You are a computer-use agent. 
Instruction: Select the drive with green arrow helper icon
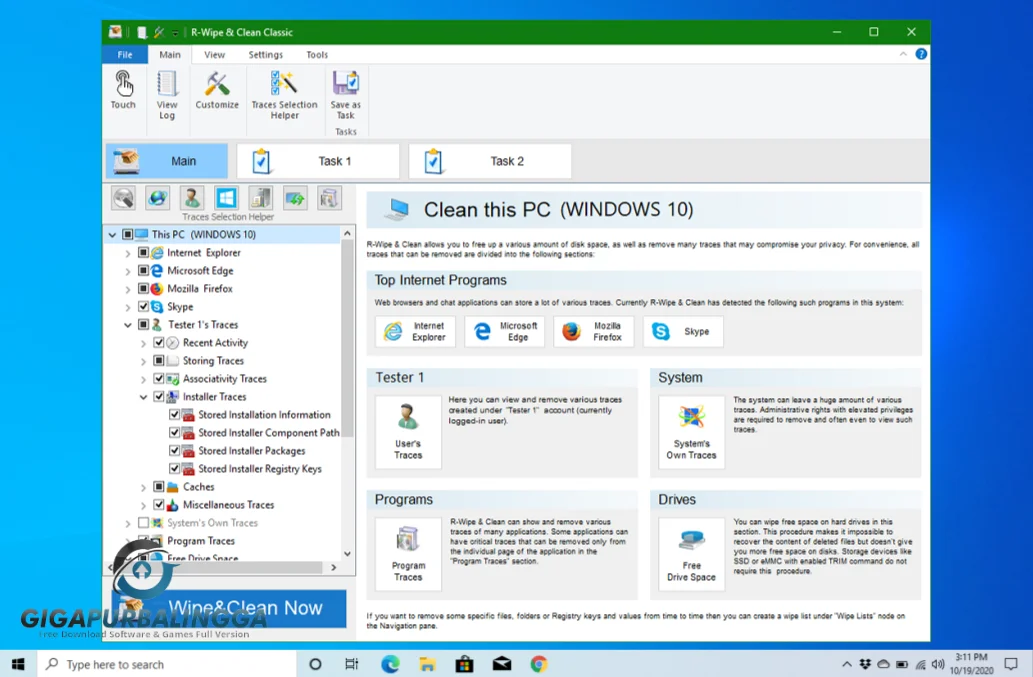294,198
